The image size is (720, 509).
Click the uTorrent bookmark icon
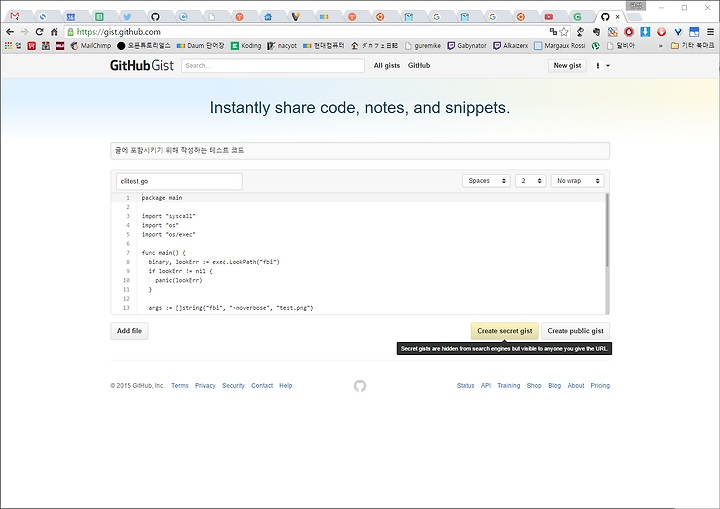point(596,45)
